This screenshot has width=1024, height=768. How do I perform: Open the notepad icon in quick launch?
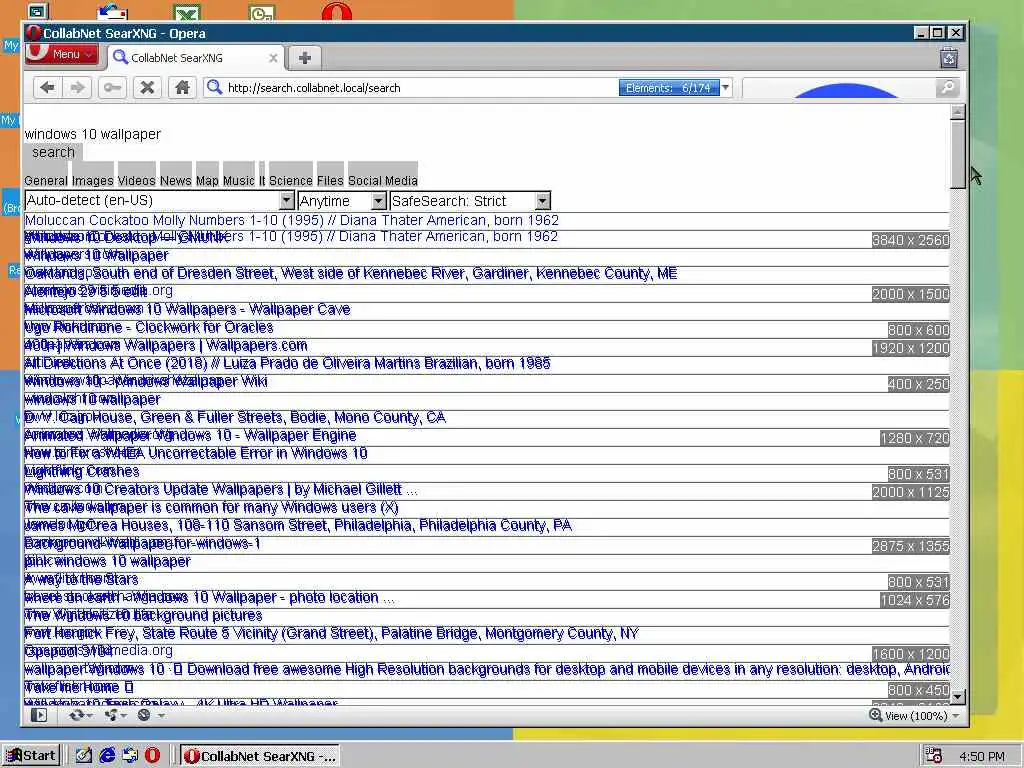pos(84,756)
